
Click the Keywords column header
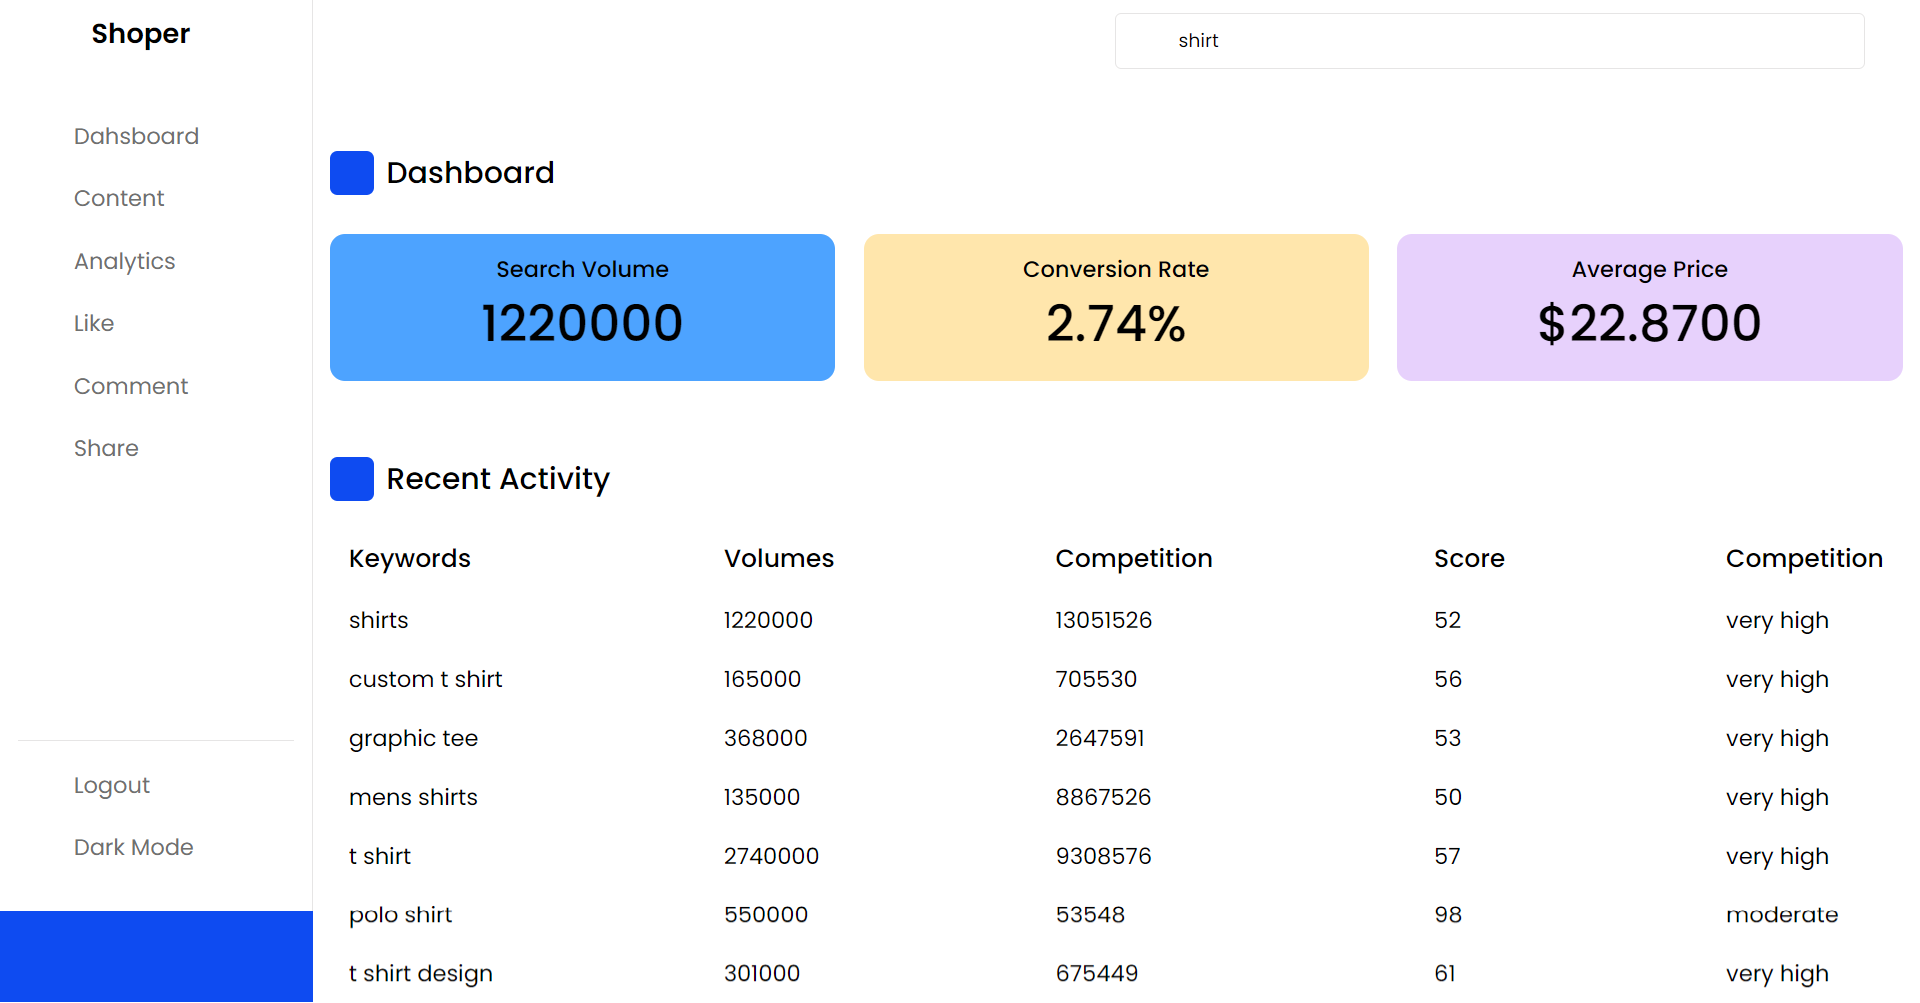[x=409, y=558]
